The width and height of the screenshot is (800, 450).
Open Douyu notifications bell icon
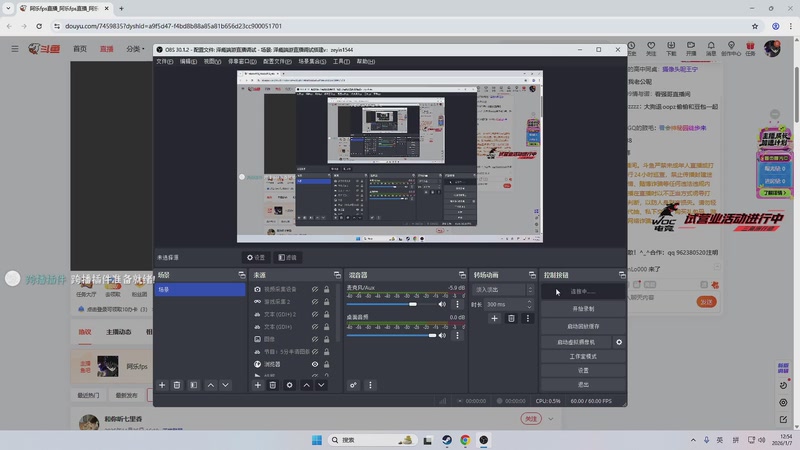711,48
